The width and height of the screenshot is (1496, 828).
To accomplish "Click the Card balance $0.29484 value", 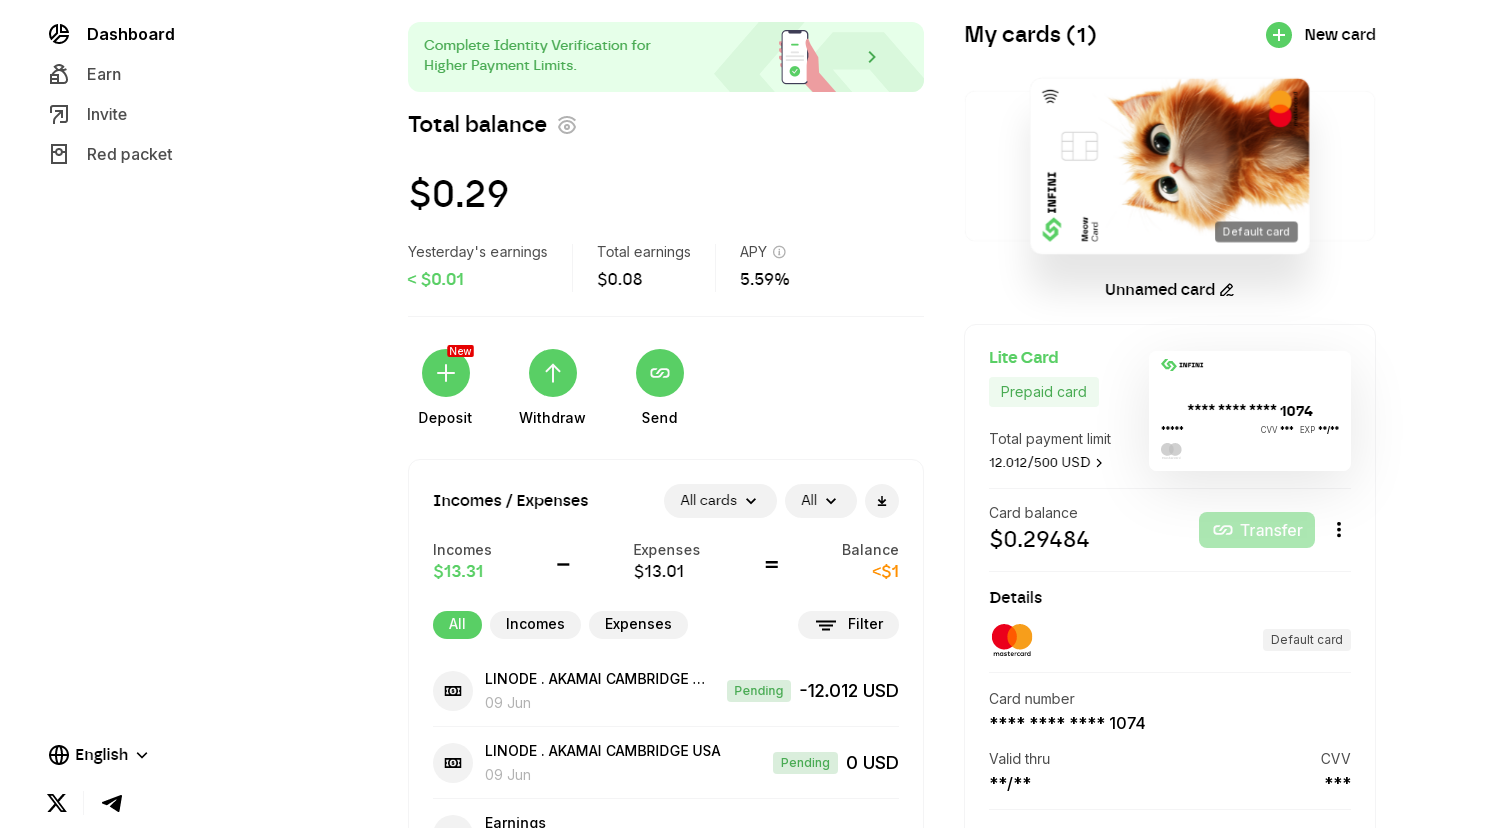I will click(x=1039, y=540).
